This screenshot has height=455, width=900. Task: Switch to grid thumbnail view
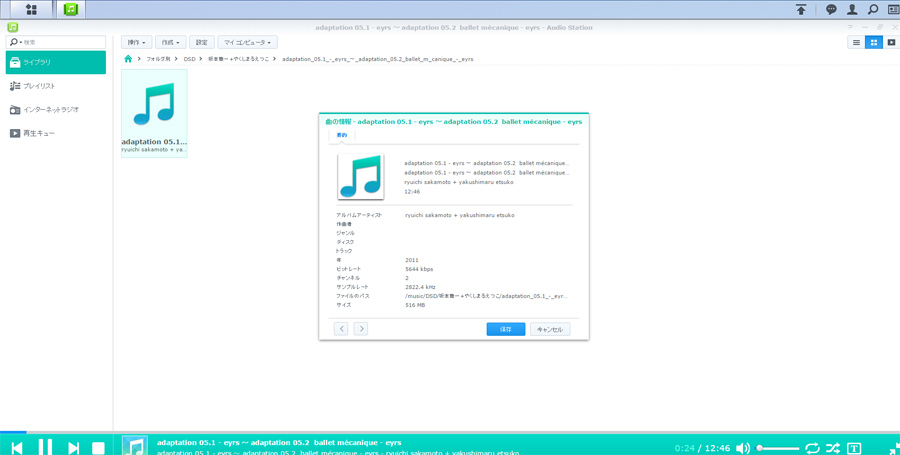(874, 42)
